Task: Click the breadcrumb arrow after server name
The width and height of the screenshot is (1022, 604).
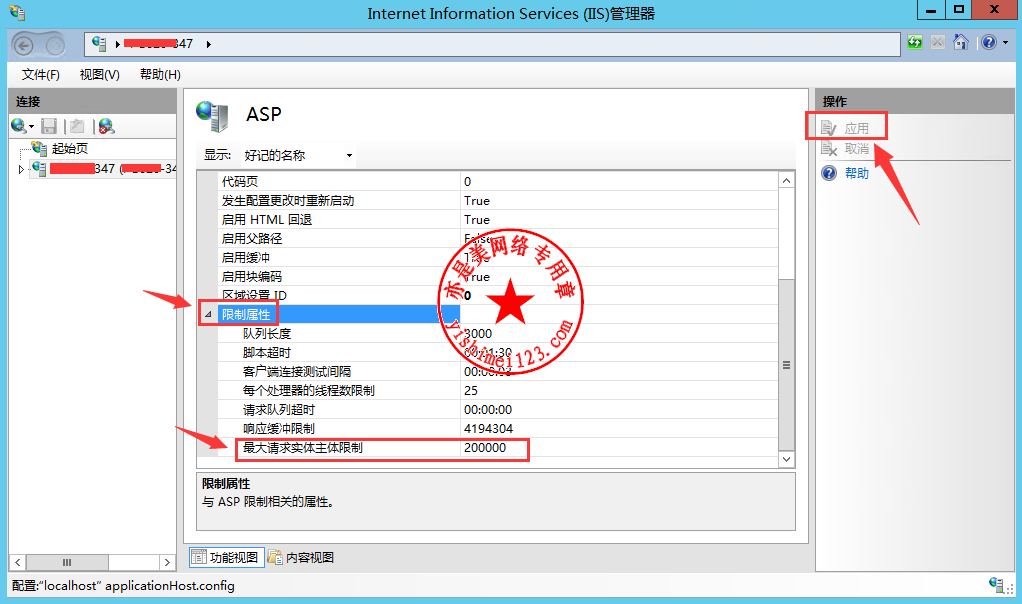Action: (209, 44)
